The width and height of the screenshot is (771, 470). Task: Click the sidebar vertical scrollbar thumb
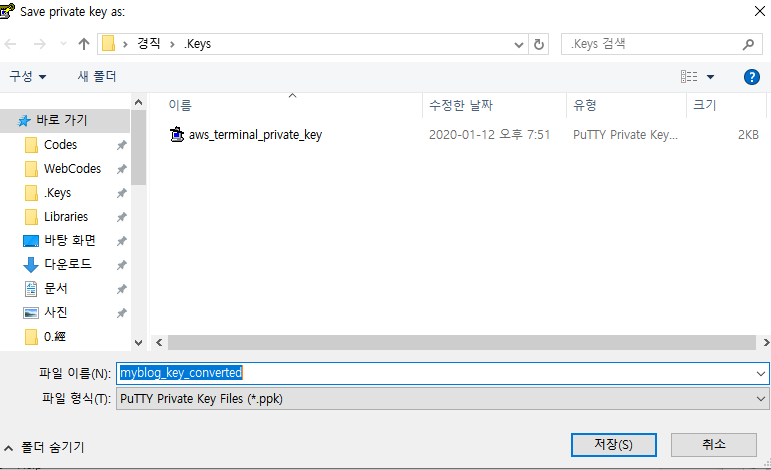[138, 147]
